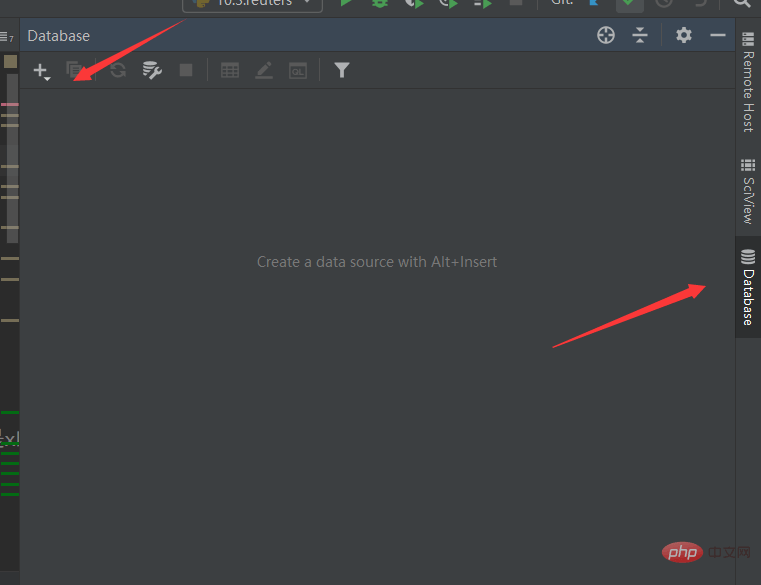
Task: Toggle the Database side tab
Action: [x=748, y=287]
